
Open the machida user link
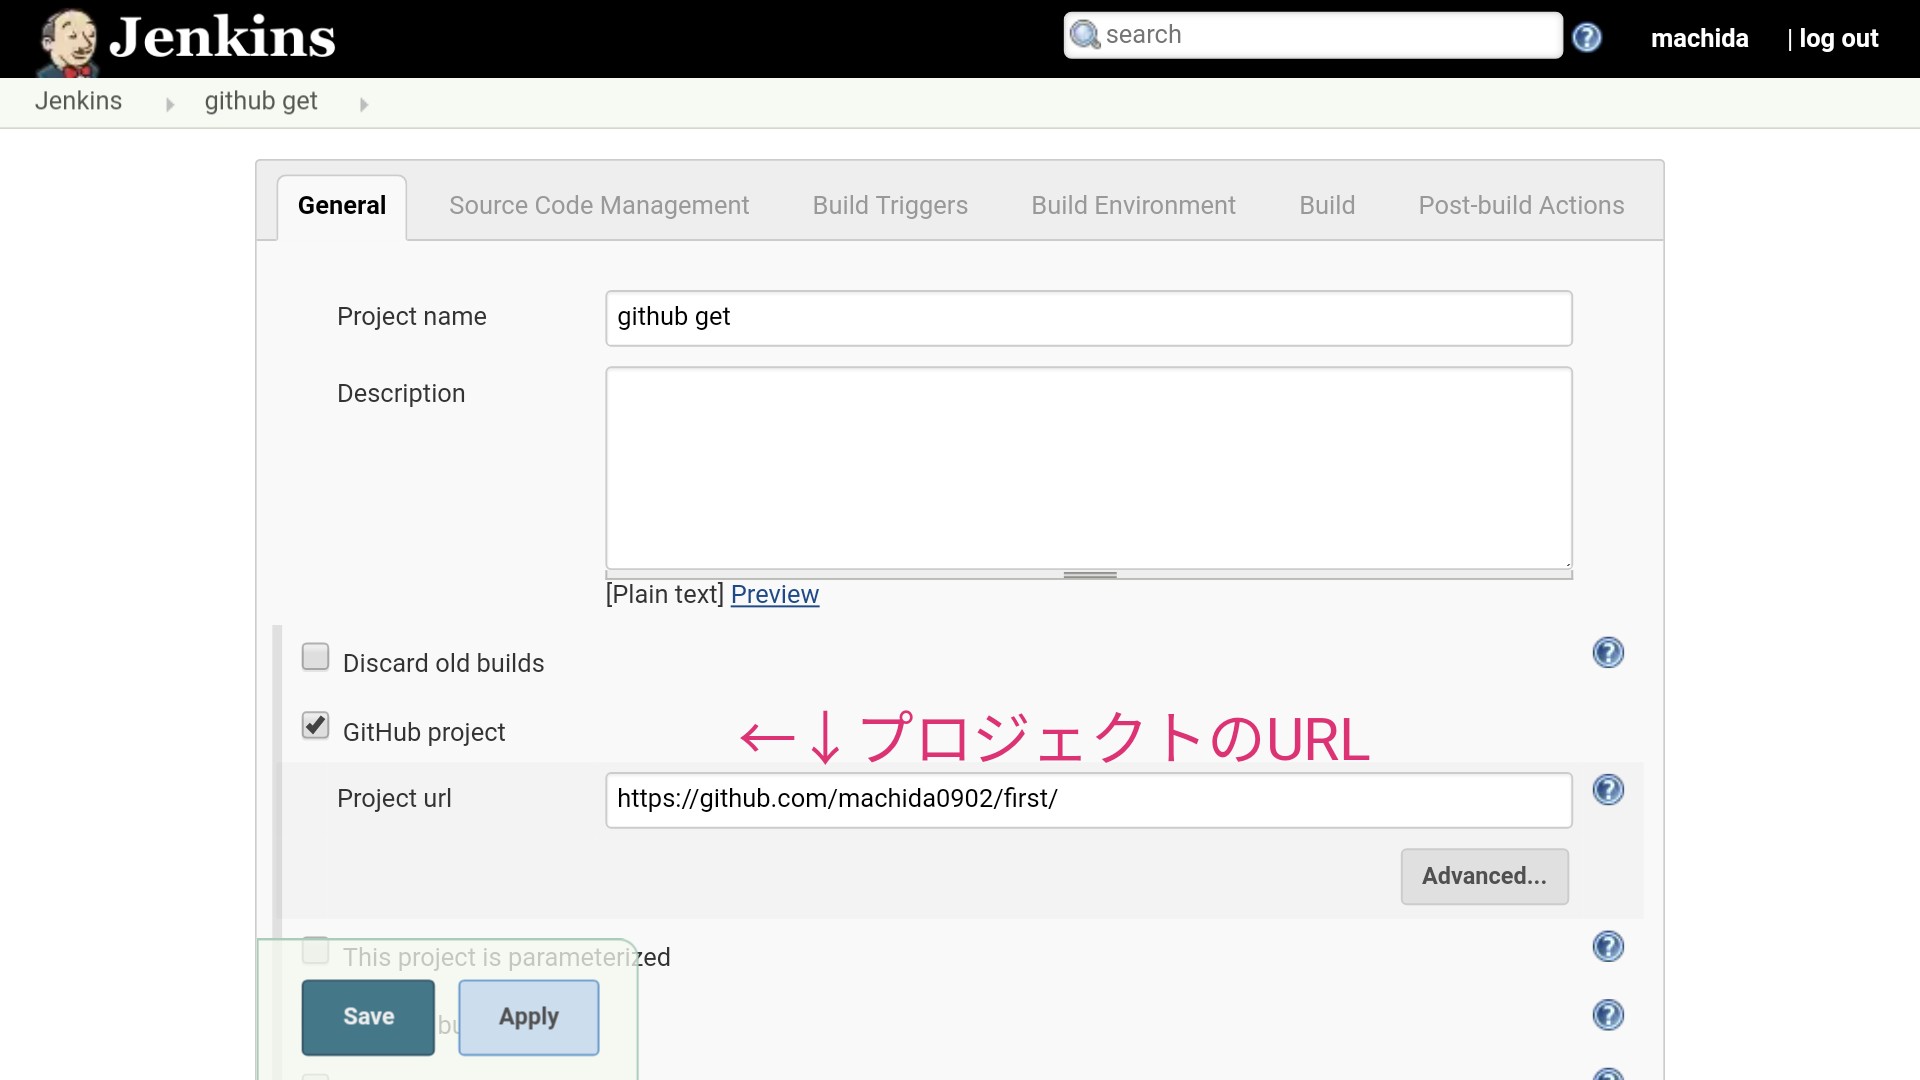(1699, 39)
